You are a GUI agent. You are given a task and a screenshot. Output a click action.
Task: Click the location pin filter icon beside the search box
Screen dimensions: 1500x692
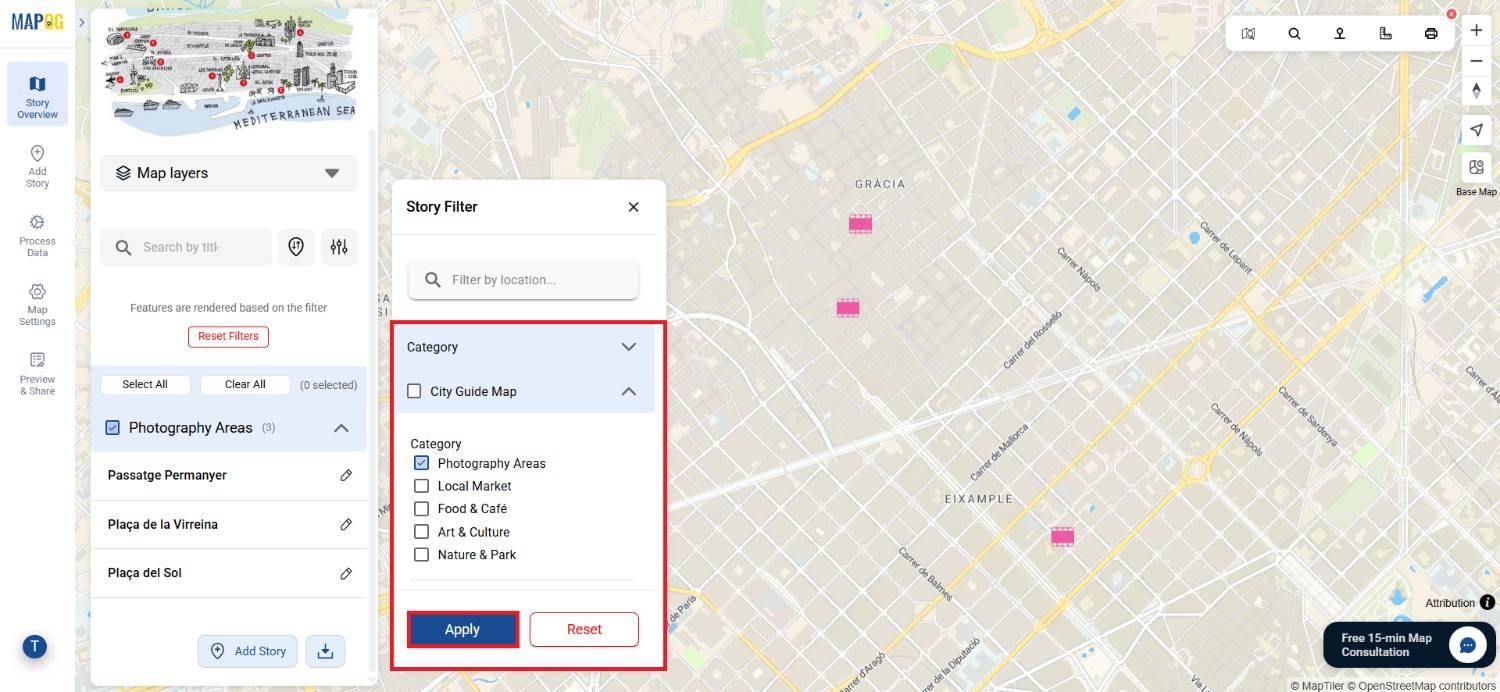pyautogui.click(x=296, y=247)
